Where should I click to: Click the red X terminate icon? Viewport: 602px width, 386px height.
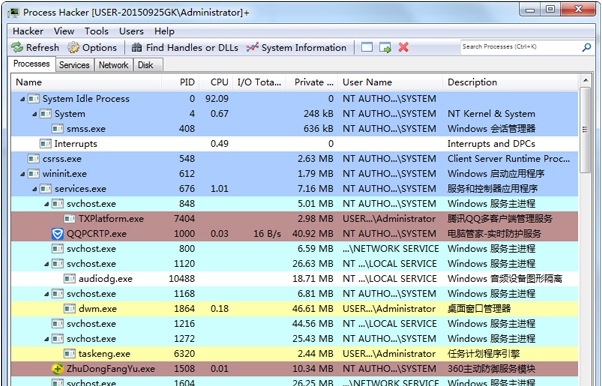point(403,48)
